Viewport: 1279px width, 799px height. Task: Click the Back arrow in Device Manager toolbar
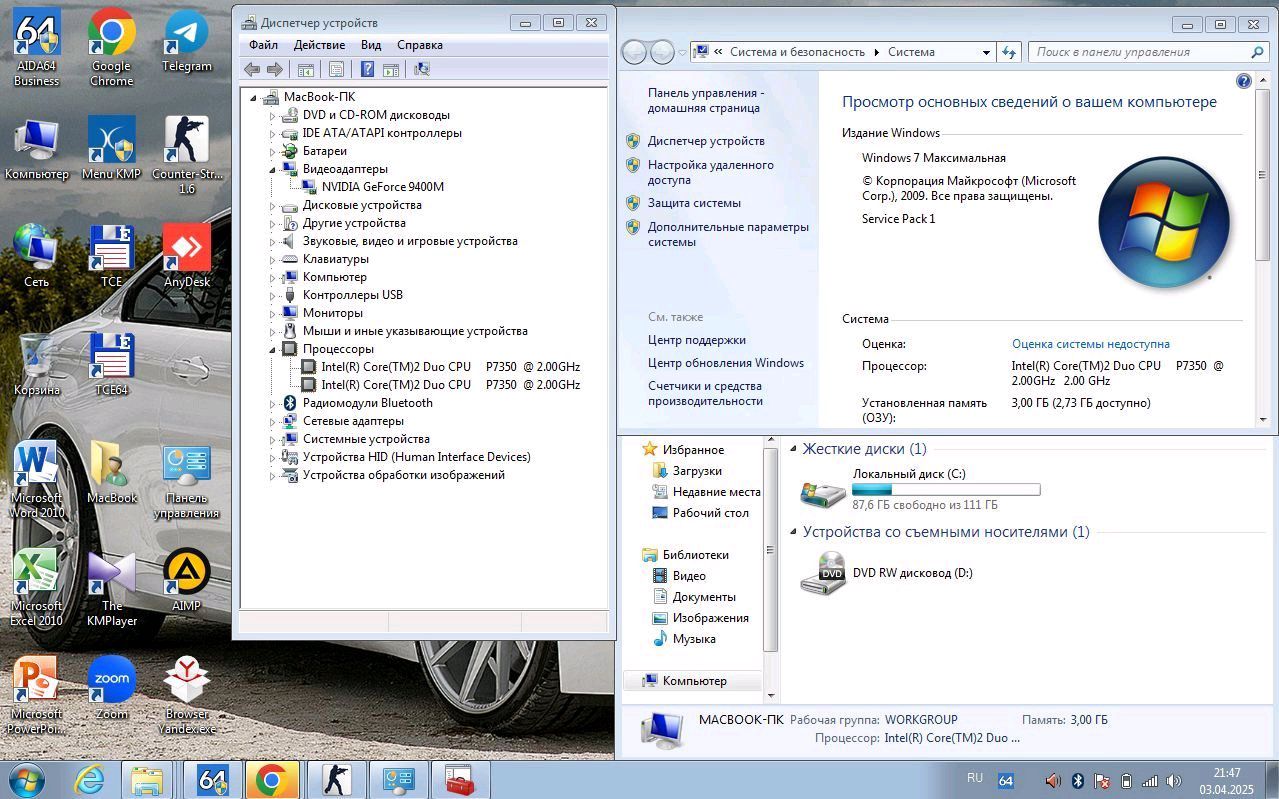(252, 69)
